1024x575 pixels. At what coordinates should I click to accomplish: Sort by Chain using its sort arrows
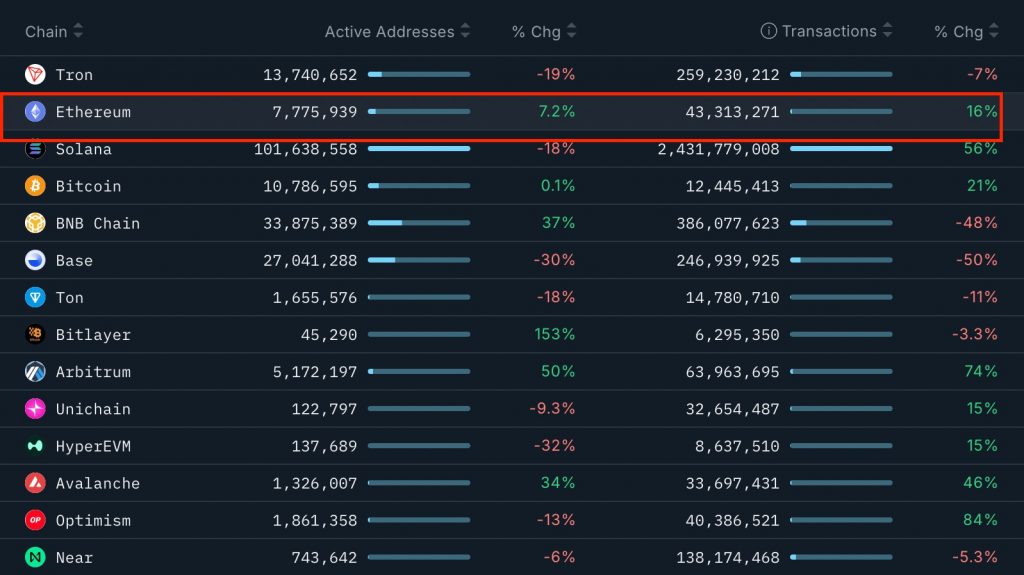[78, 31]
